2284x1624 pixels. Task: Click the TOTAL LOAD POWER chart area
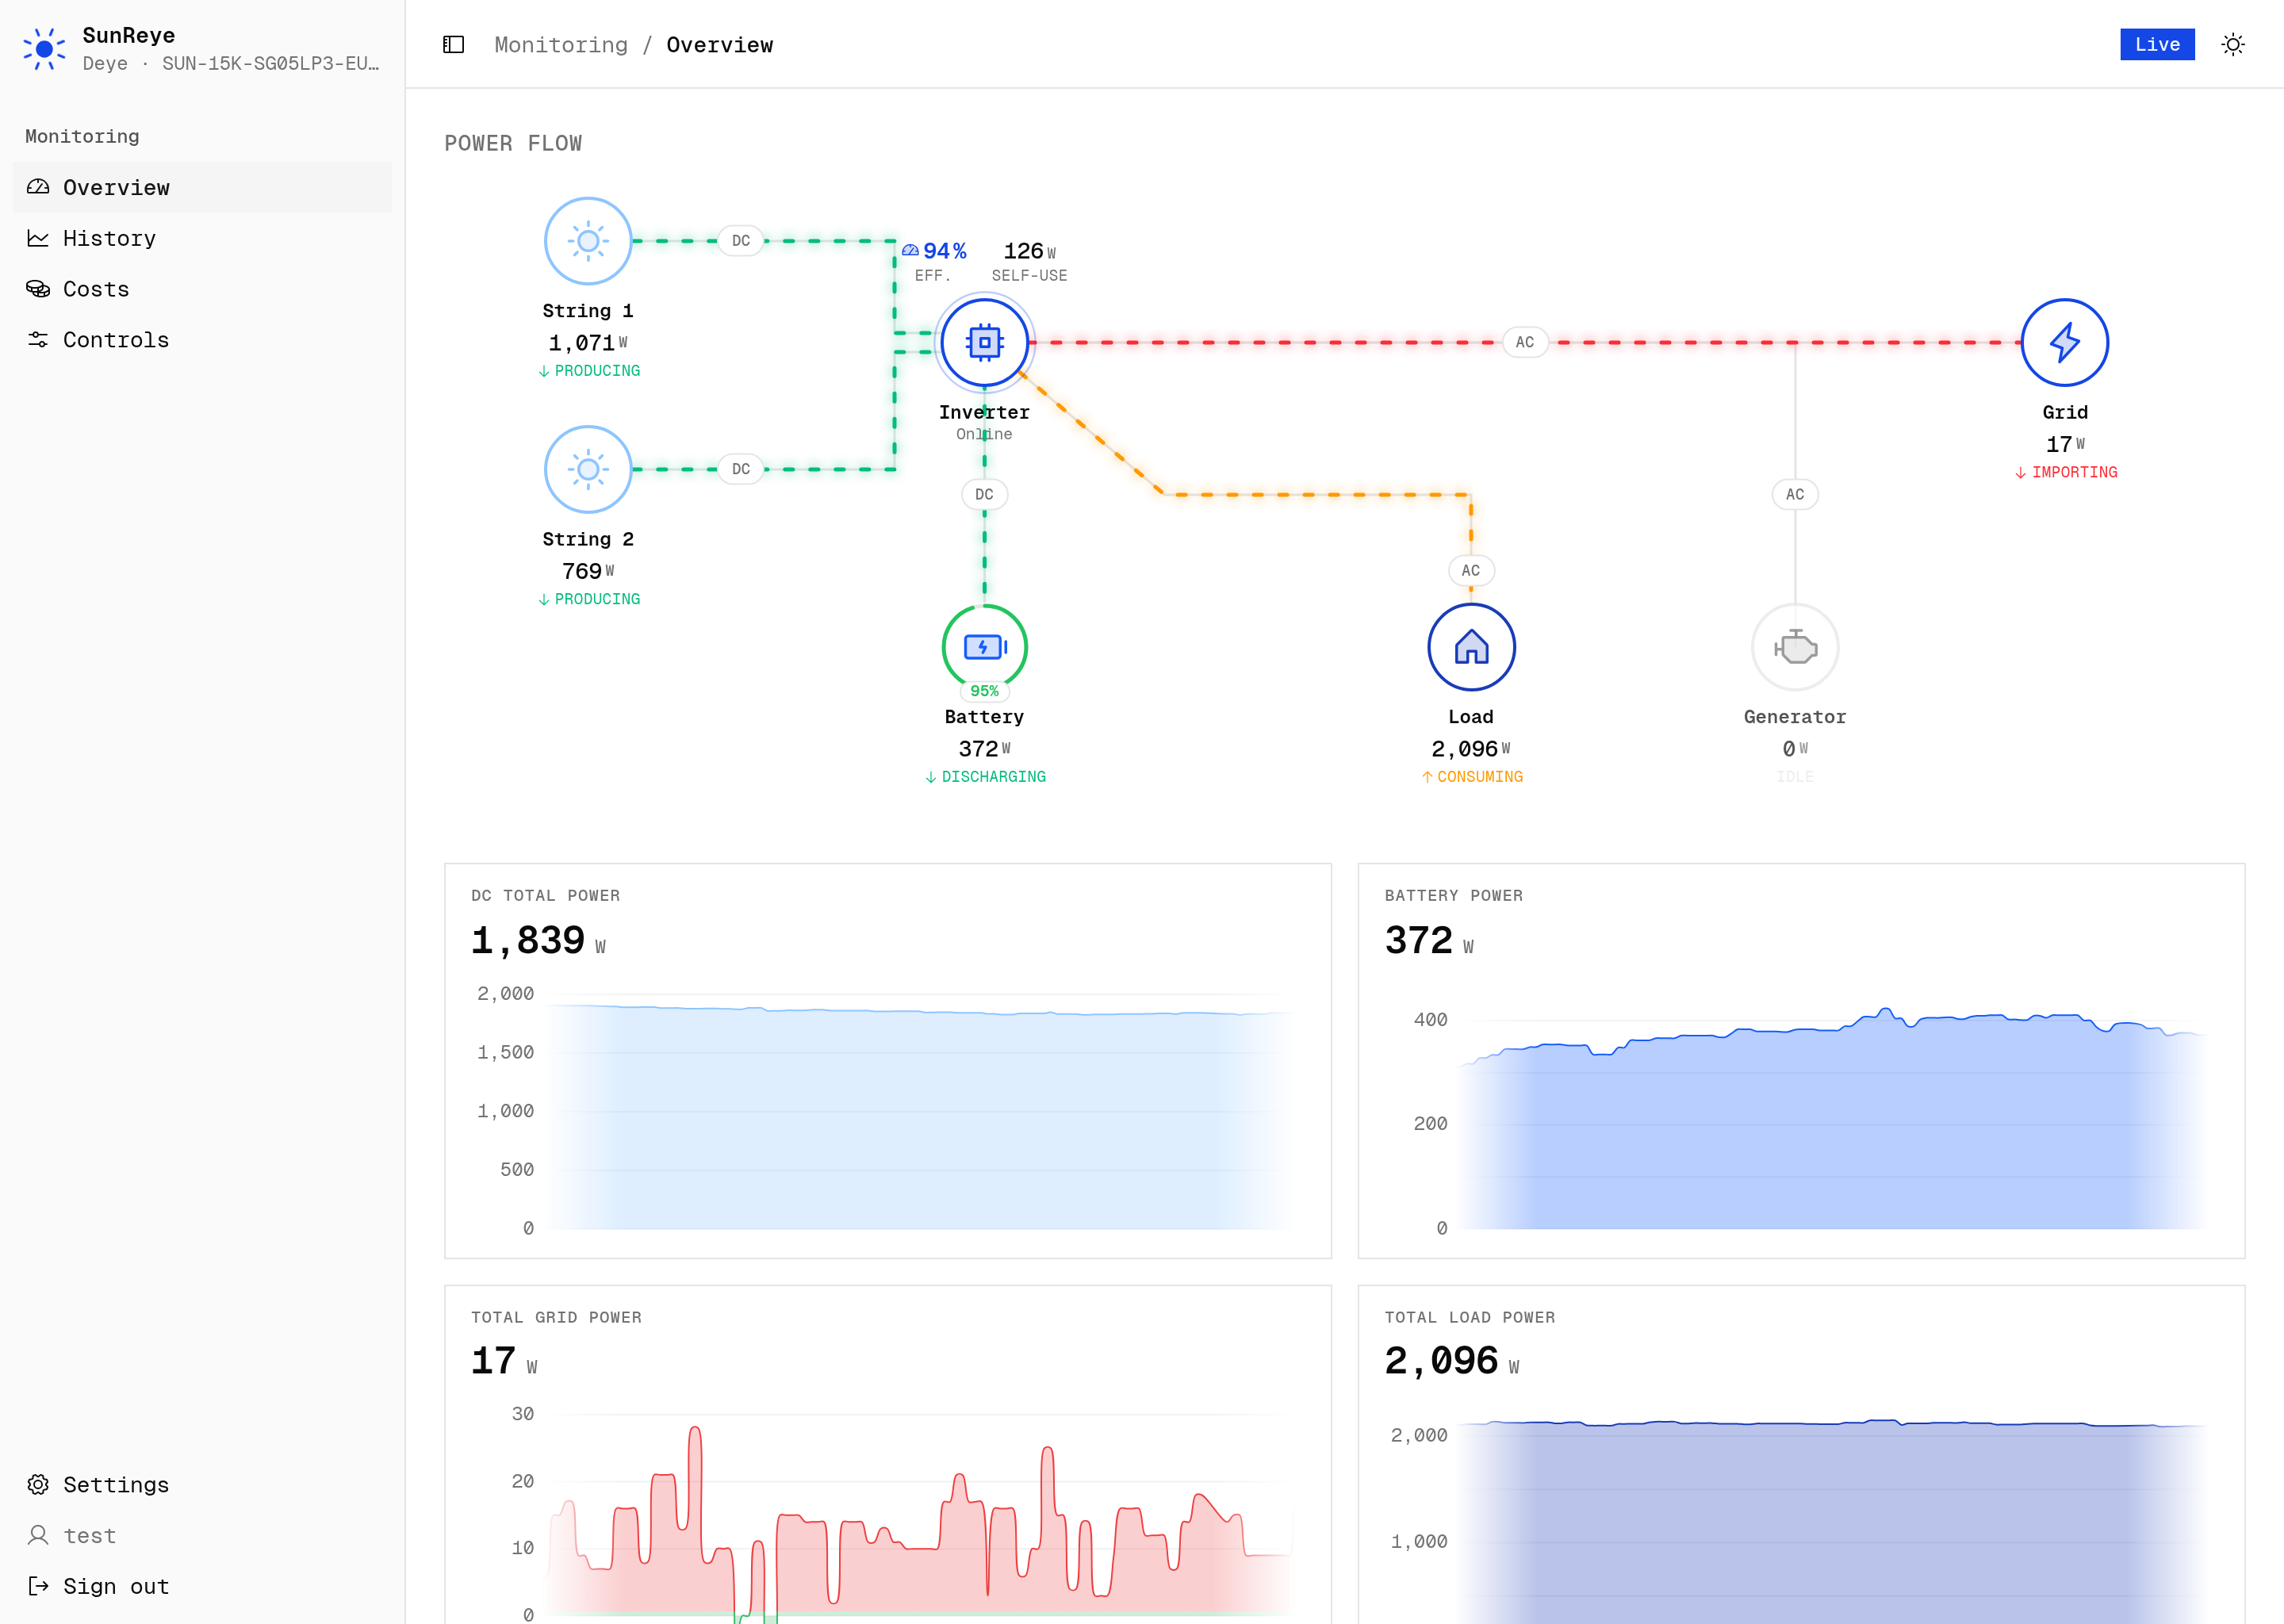[x=1832, y=1514]
